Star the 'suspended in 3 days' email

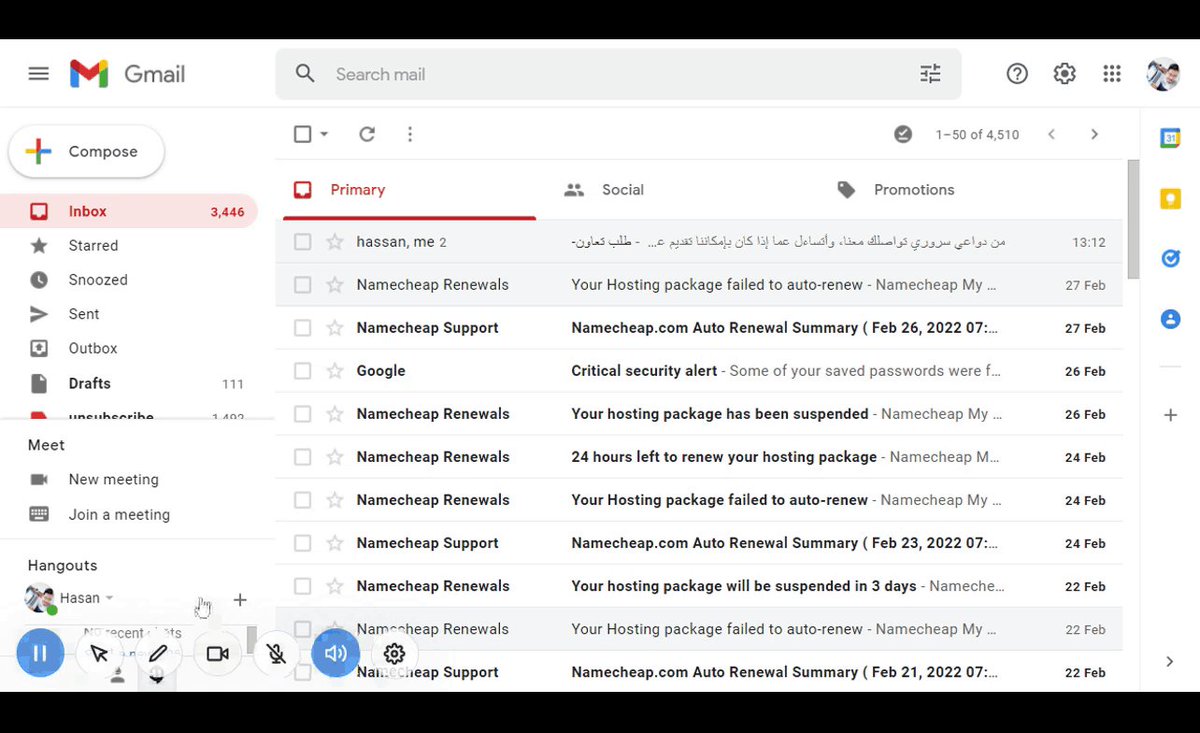(x=335, y=586)
